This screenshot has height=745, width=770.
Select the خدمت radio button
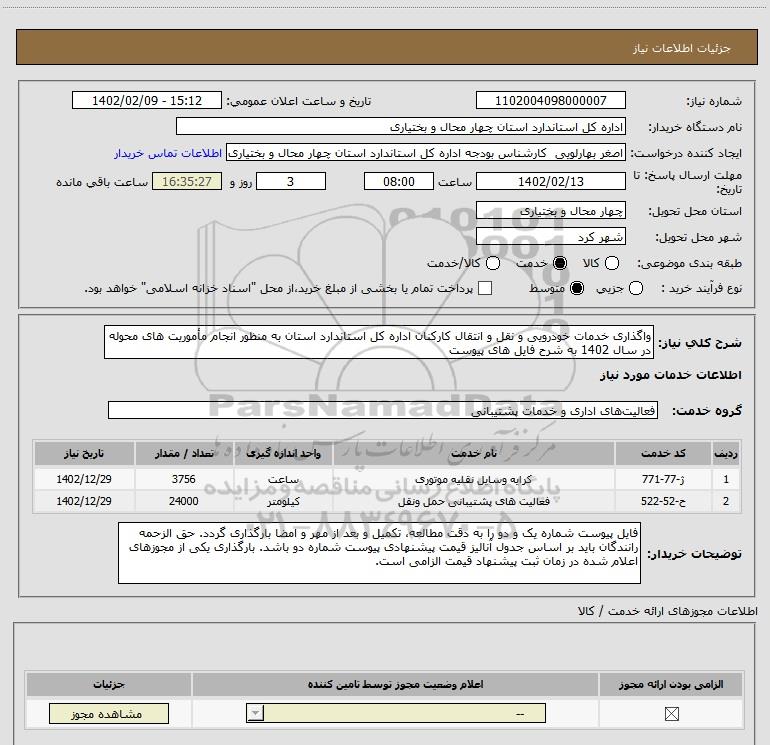tap(560, 263)
